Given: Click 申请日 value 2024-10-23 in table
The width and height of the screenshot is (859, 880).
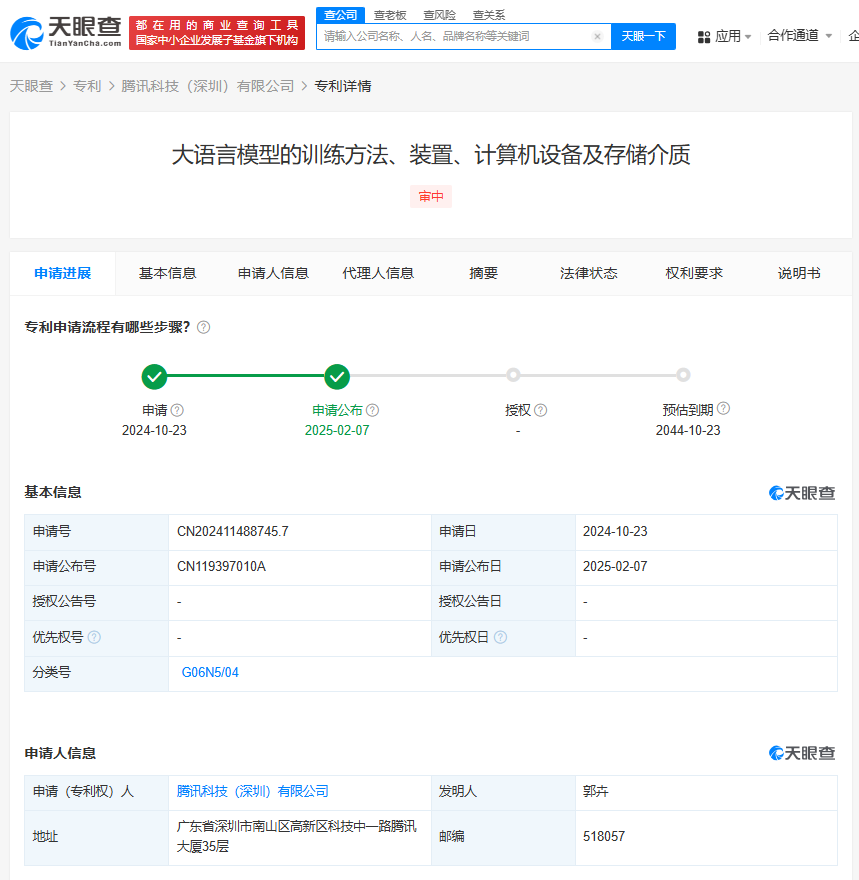Looking at the screenshot, I should click(615, 531).
